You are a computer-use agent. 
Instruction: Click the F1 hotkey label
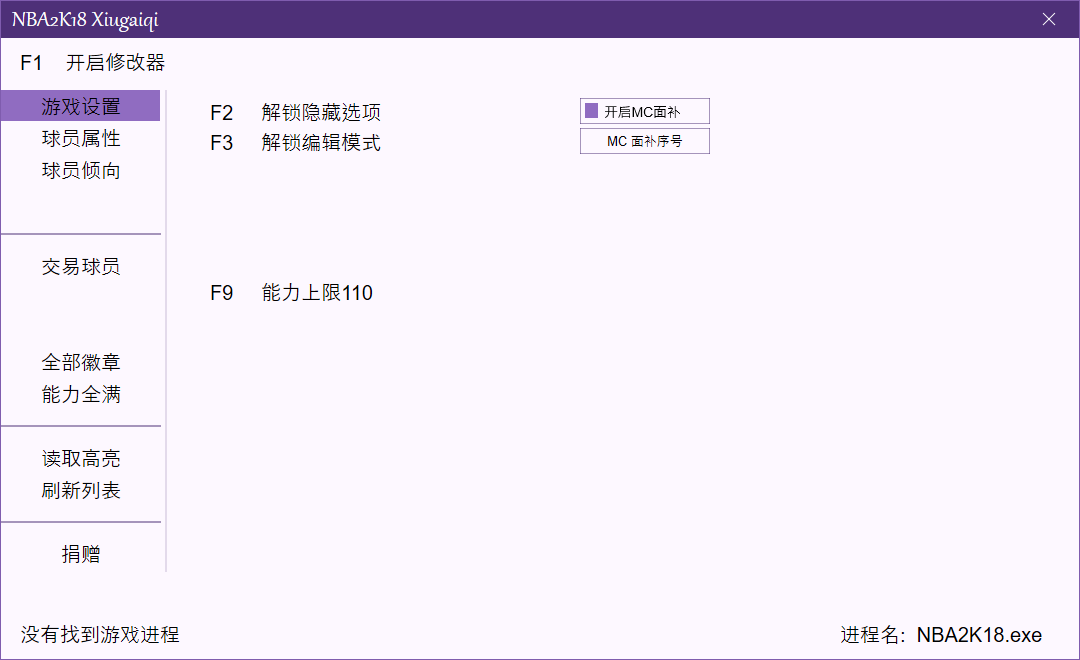click(31, 63)
